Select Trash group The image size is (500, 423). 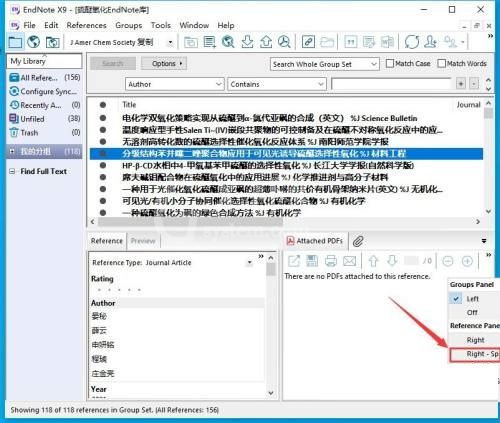coord(45,133)
